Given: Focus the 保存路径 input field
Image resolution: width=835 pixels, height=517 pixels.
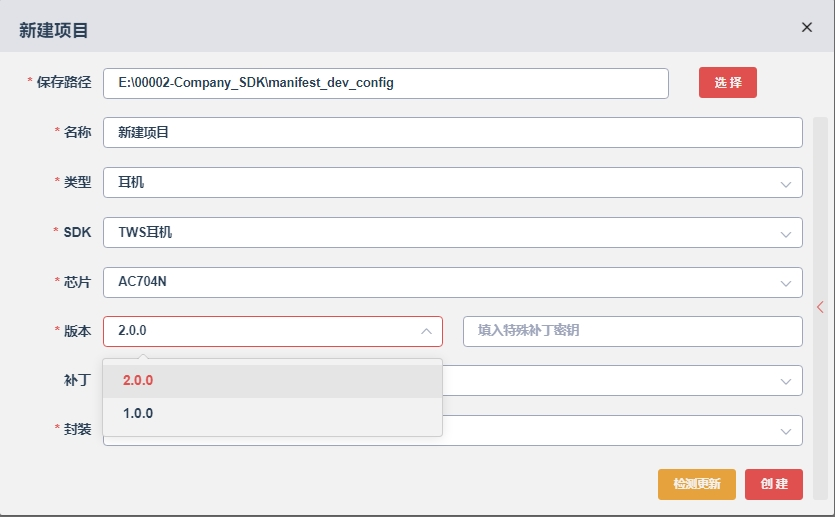Looking at the screenshot, I should tap(386, 83).
